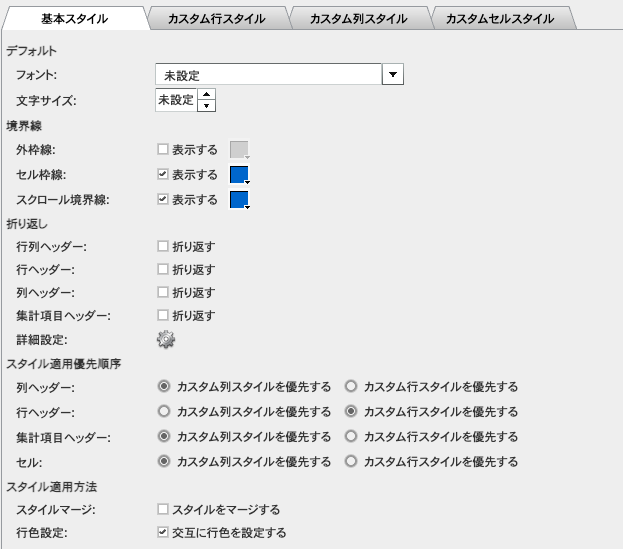Click the 文字サイズ value field
Viewport: 623px width, 549px height.
click(176, 100)
